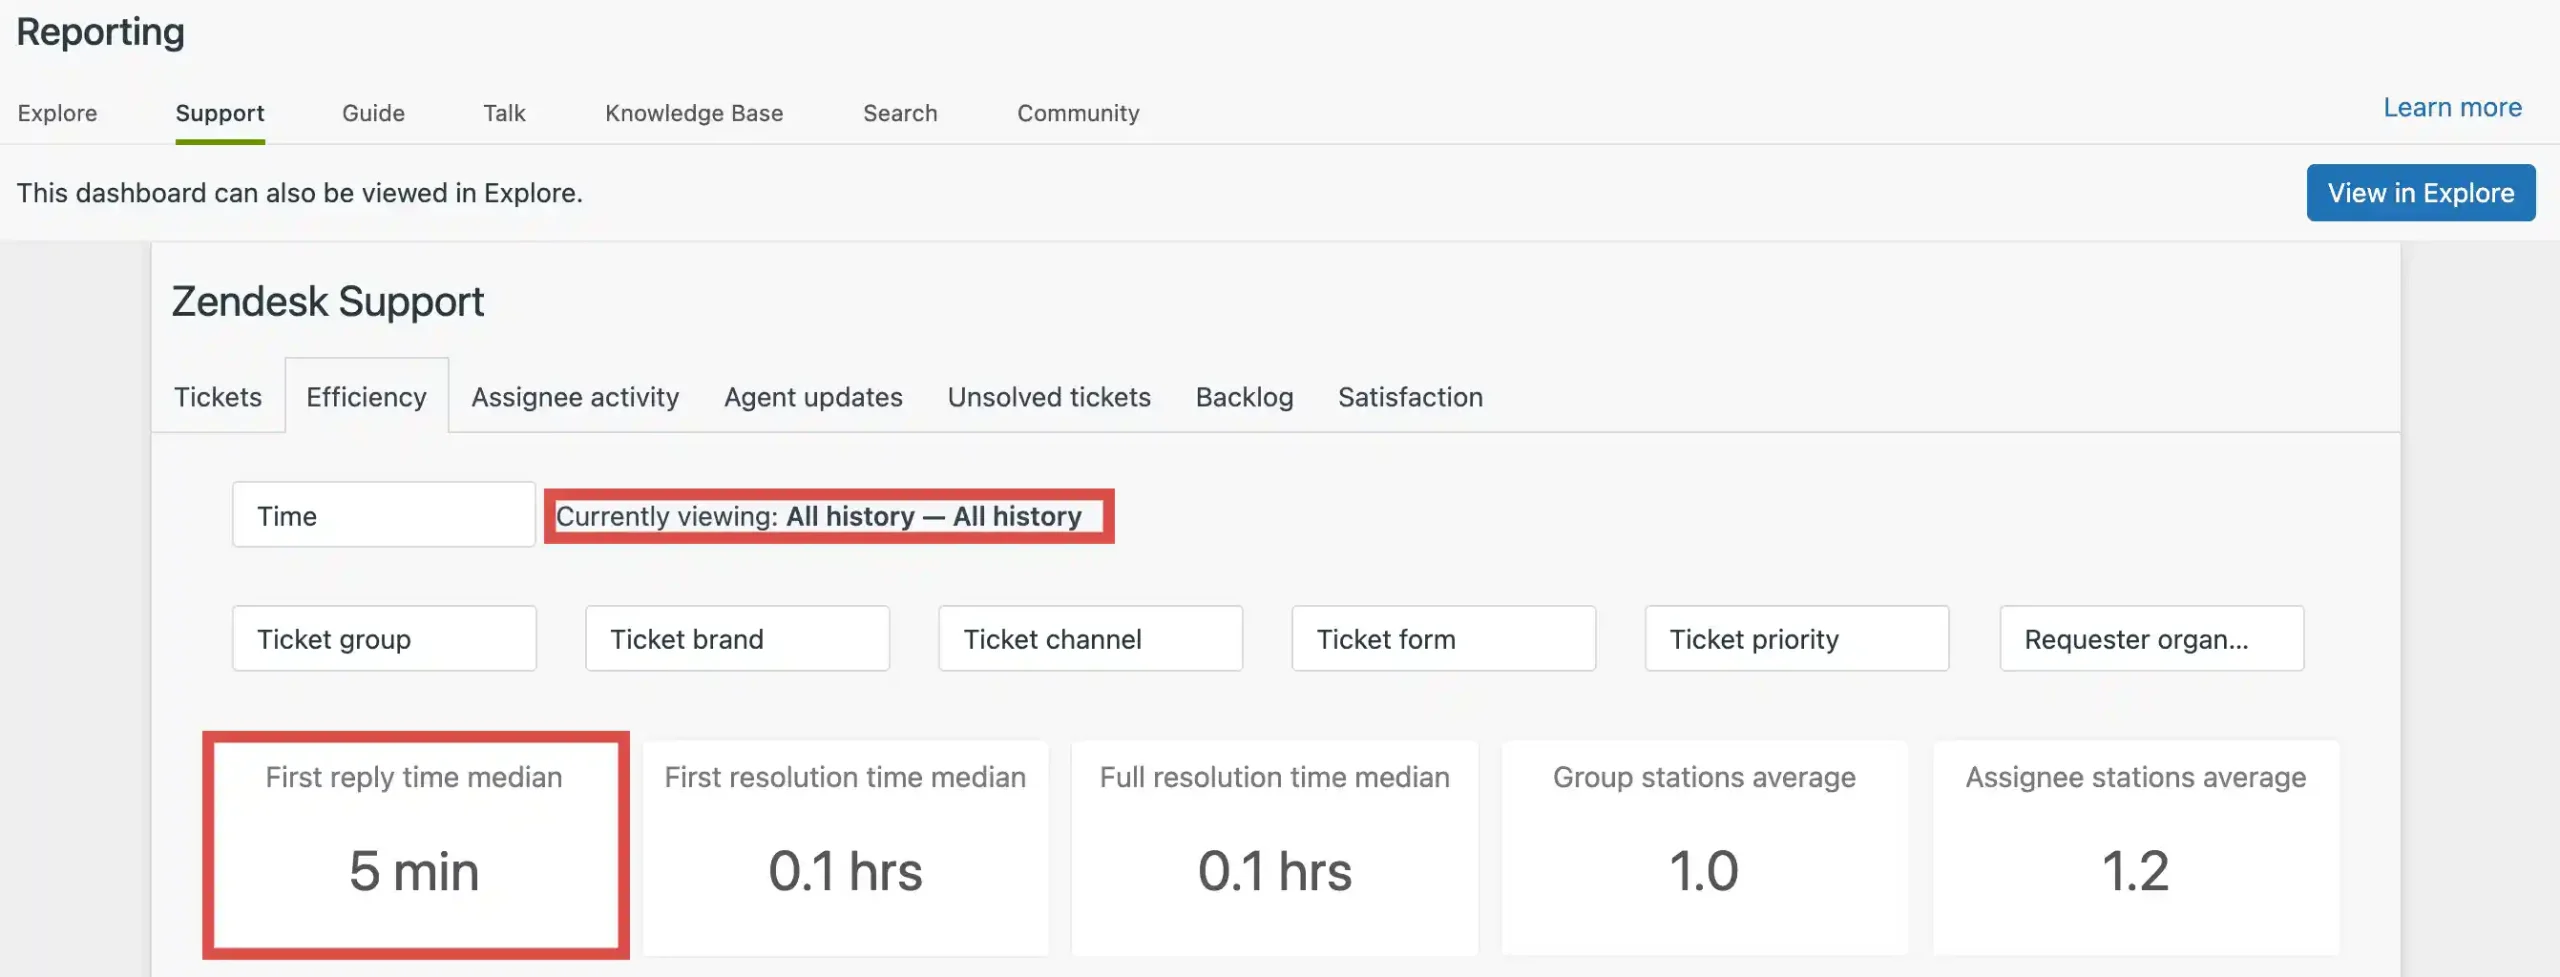Open the Search reporting tab
2560x977 pixels.
(900, 113)
